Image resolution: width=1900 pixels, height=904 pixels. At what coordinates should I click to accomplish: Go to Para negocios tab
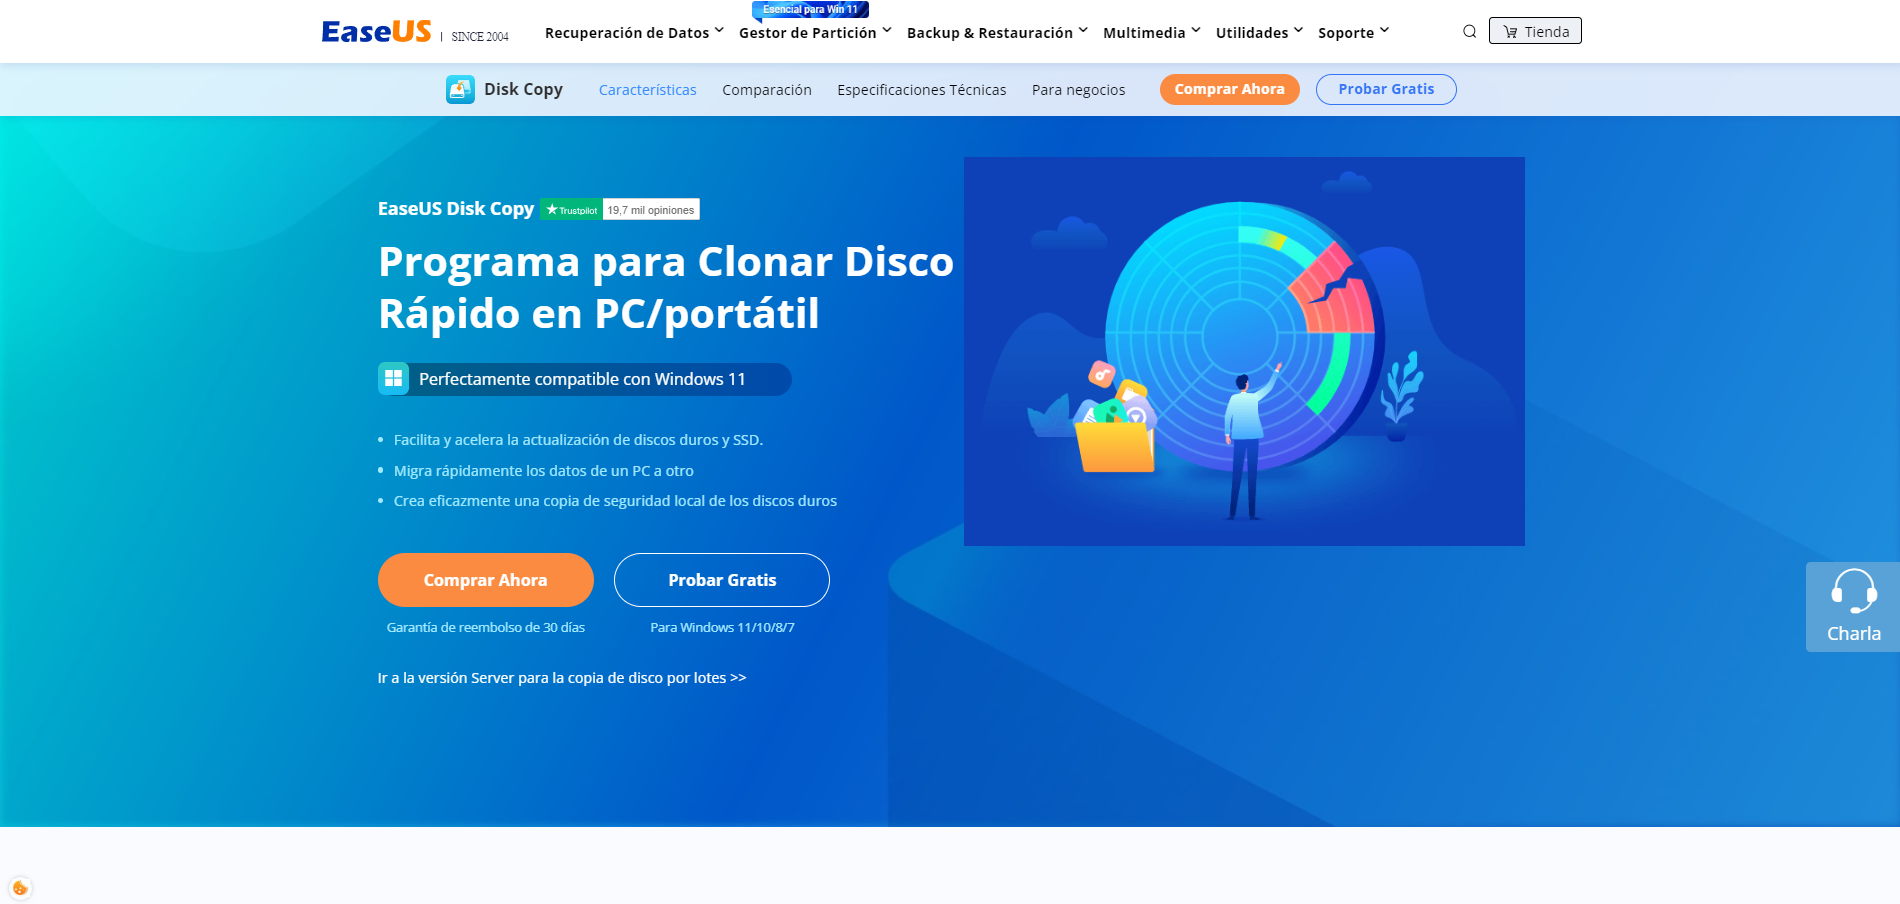(x=1078, y=90)
